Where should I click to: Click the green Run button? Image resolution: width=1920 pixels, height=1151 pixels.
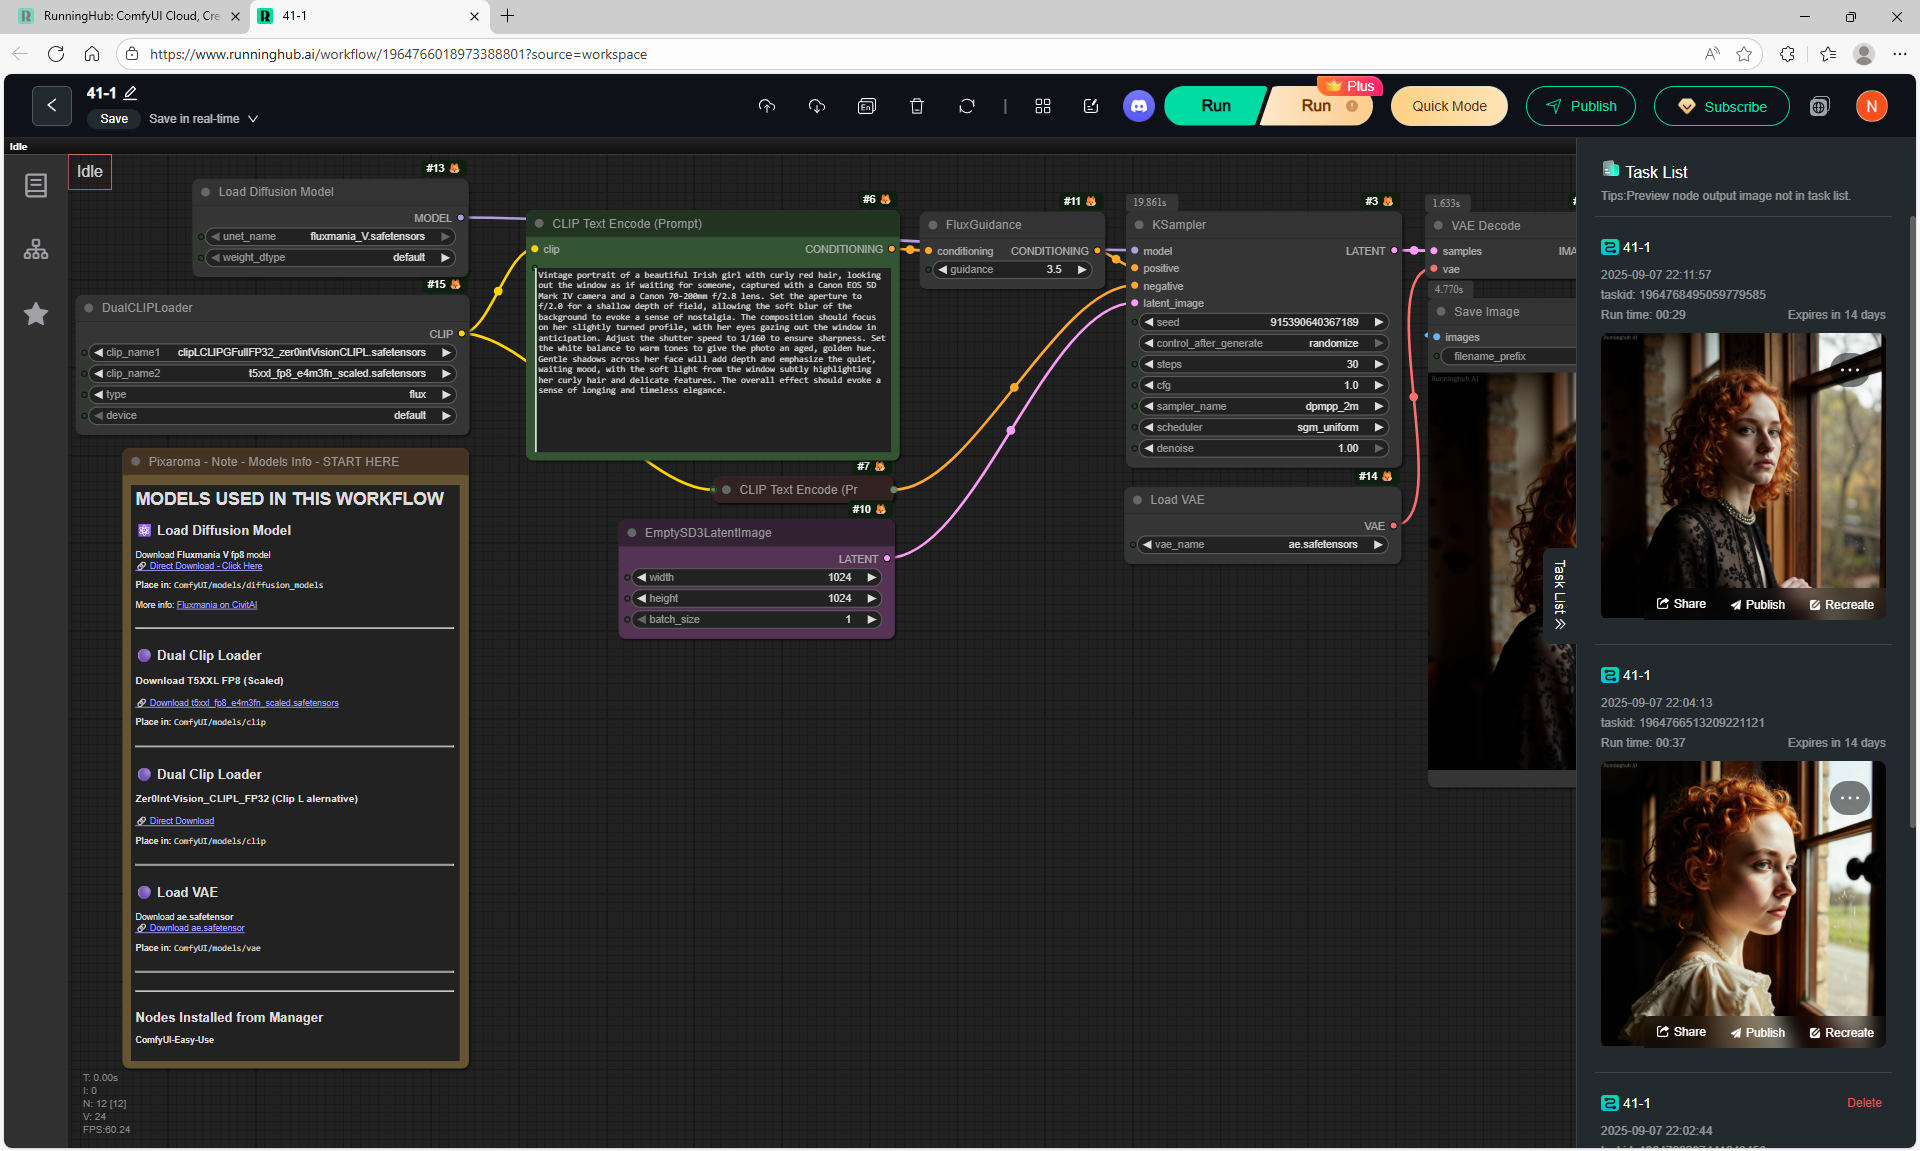click(1215, 106)
